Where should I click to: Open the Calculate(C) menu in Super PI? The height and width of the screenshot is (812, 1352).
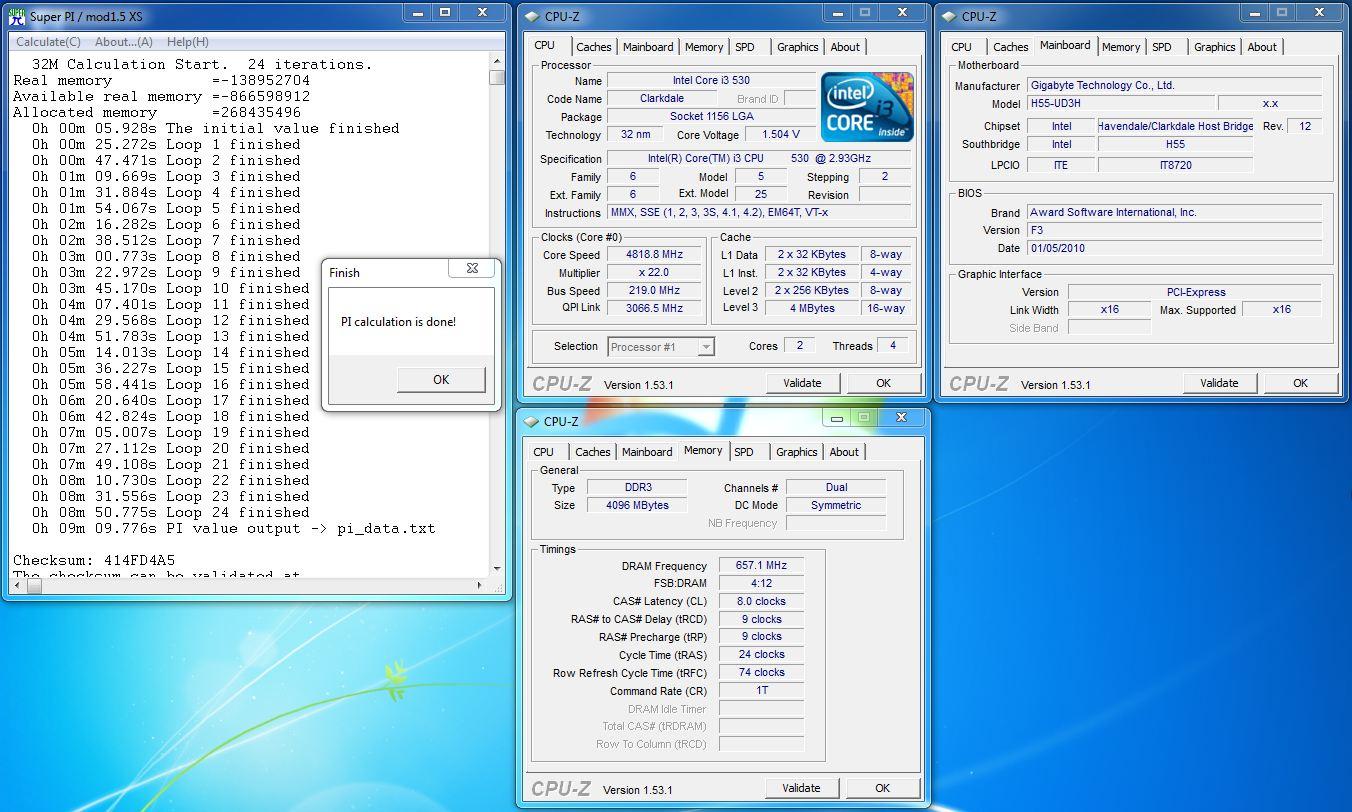coord(48,42)
